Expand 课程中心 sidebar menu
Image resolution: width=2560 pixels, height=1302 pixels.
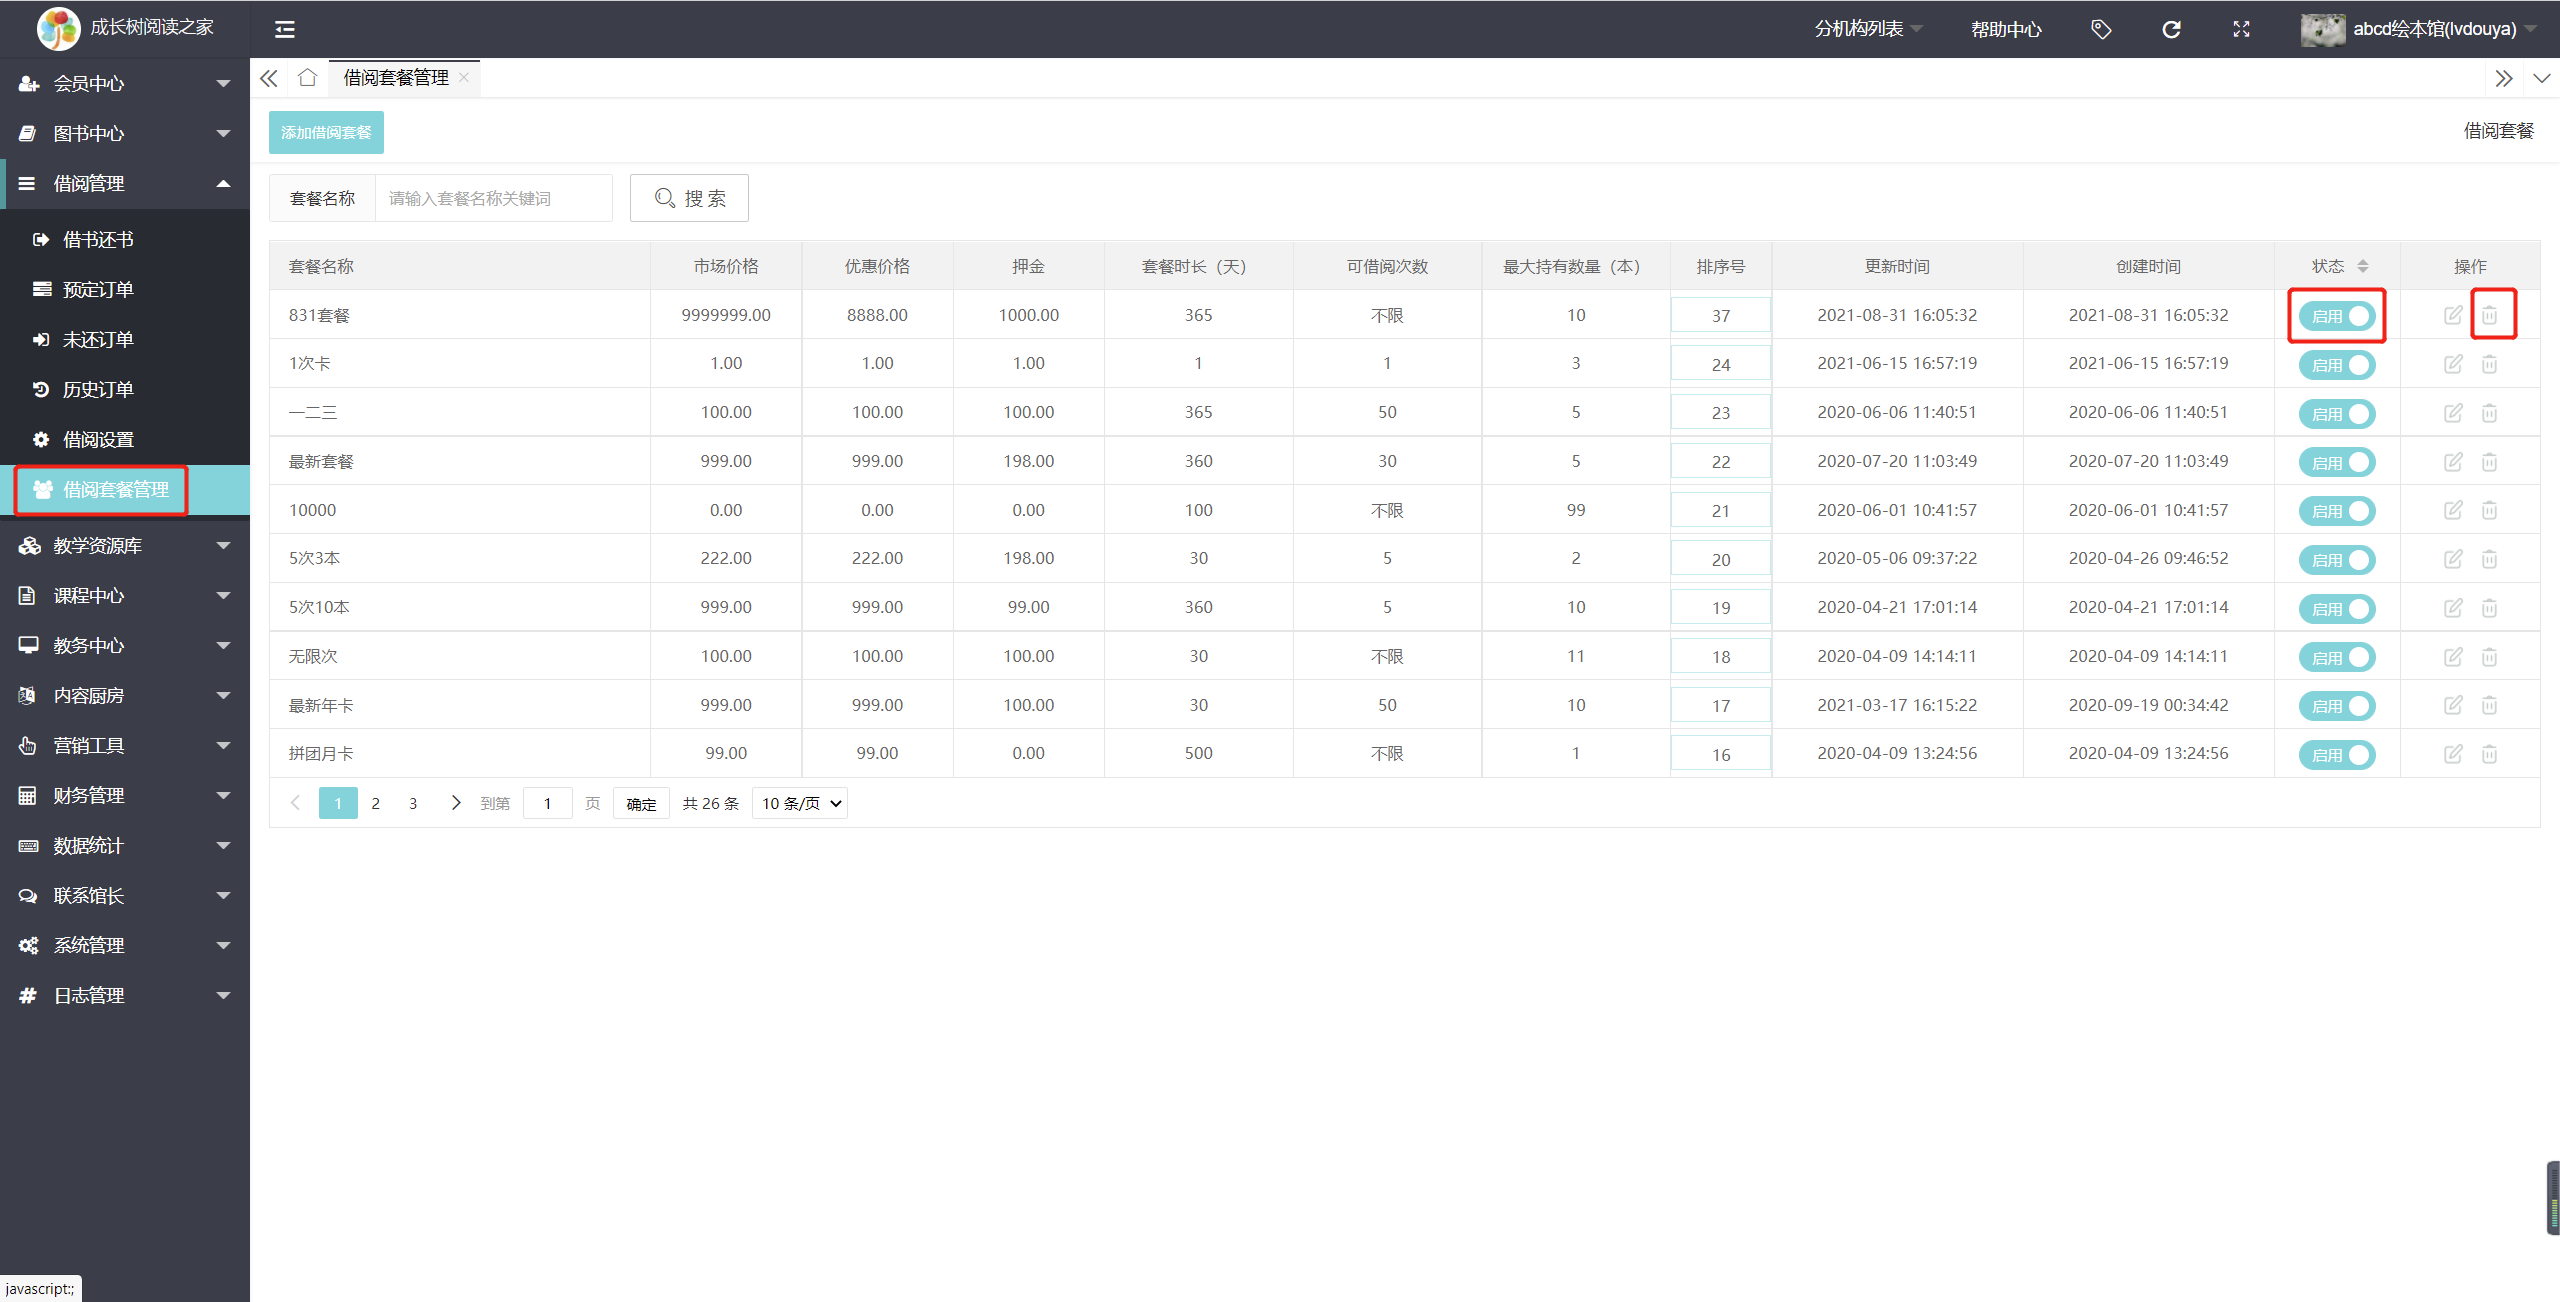coord(125,596)
